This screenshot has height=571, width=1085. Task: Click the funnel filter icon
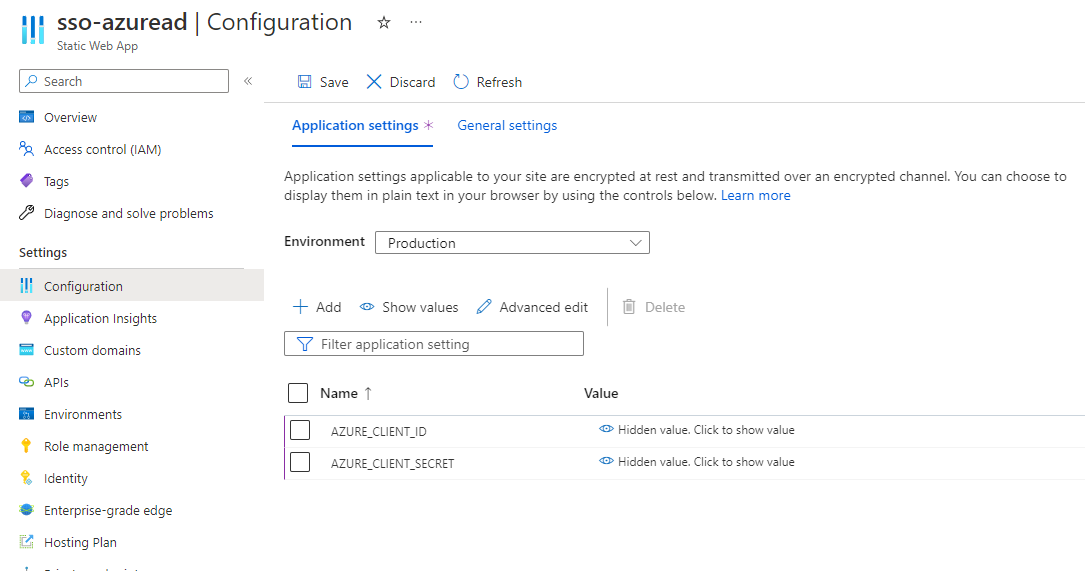(x=304, y=344)
